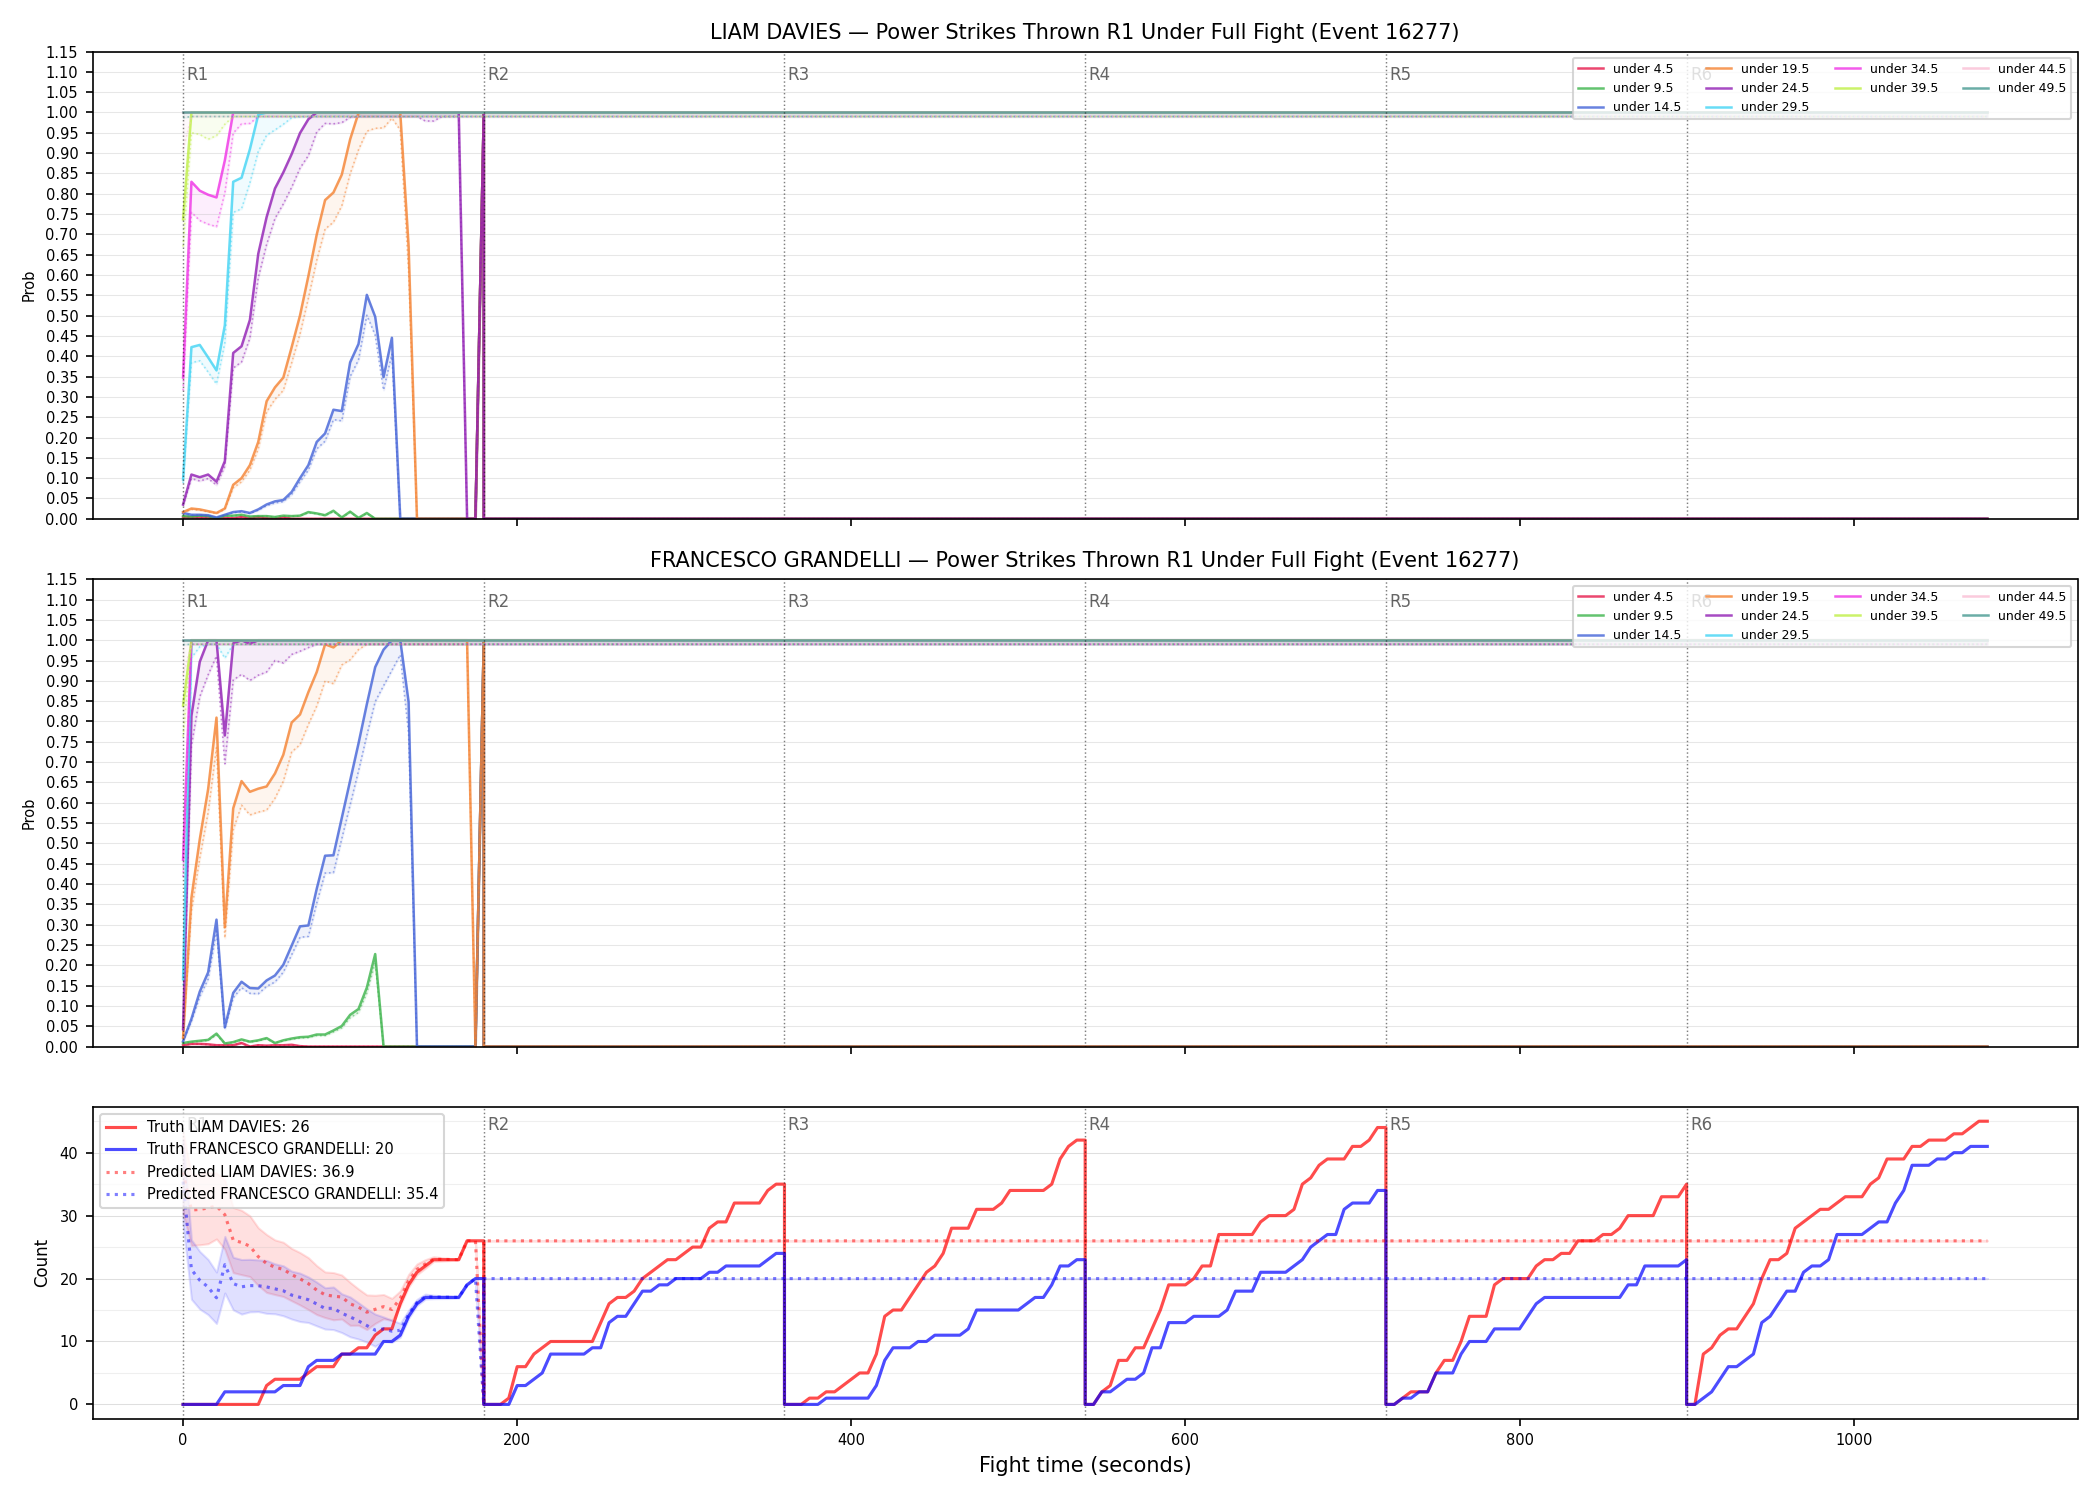This screenshot has width=2100, height=1500.
Task: Click the R2 round marker in Liam Davies chart
Action: 498,74
